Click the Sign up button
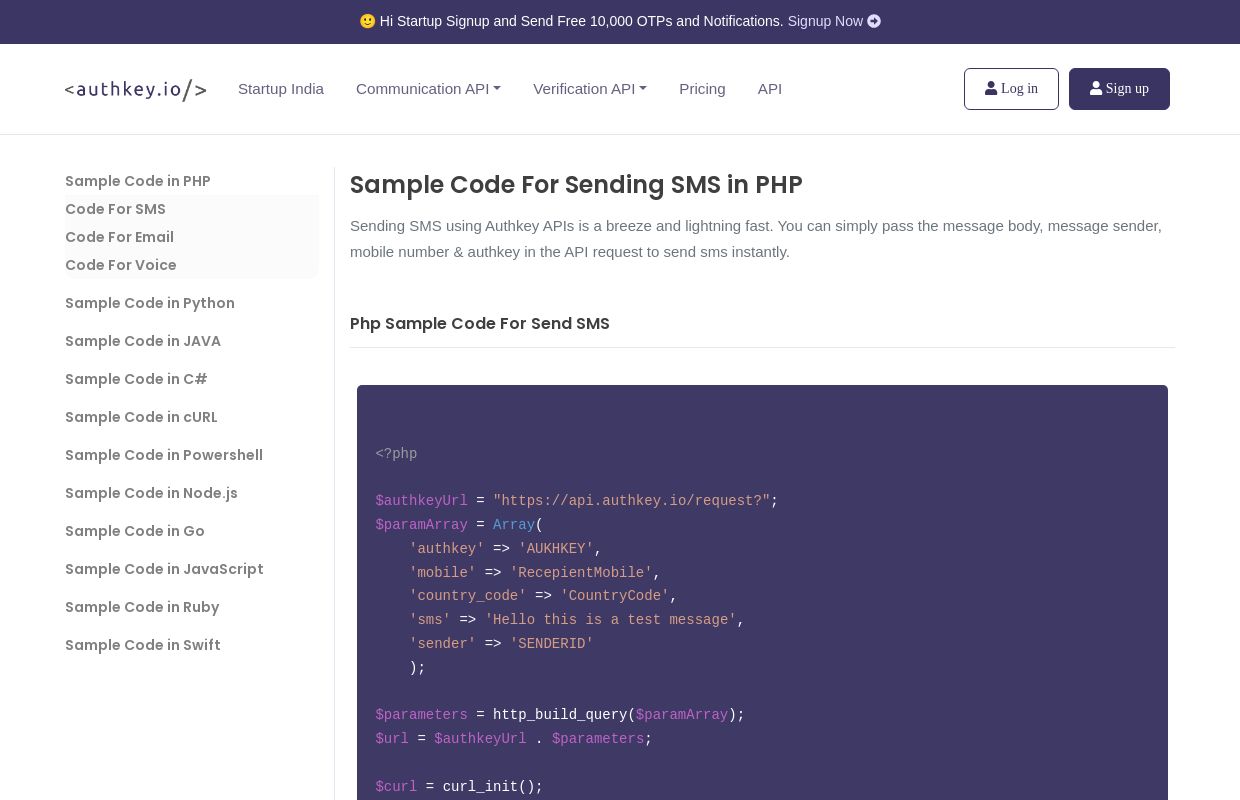1240x800 pixels. (1119, 89)
